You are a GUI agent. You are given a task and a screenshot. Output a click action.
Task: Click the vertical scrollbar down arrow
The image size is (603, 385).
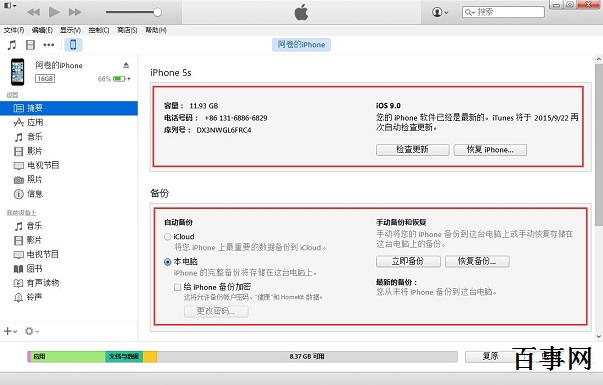tap(599, 337)
